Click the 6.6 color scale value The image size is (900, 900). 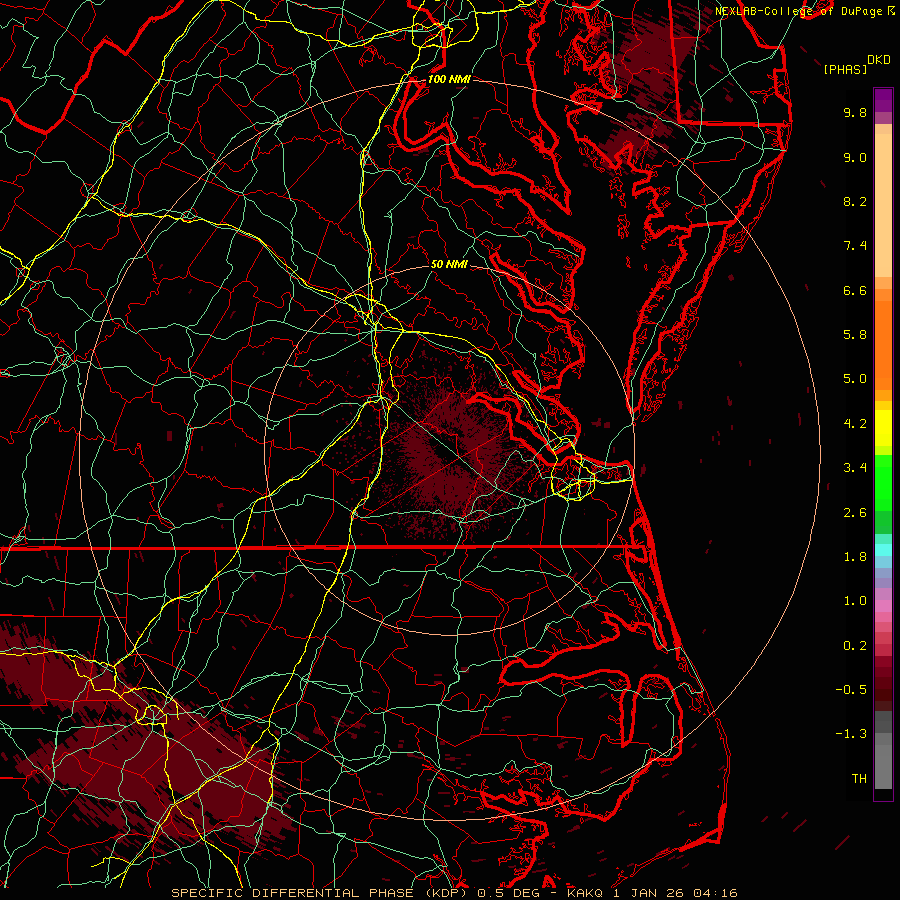click(x=855, y=290)
